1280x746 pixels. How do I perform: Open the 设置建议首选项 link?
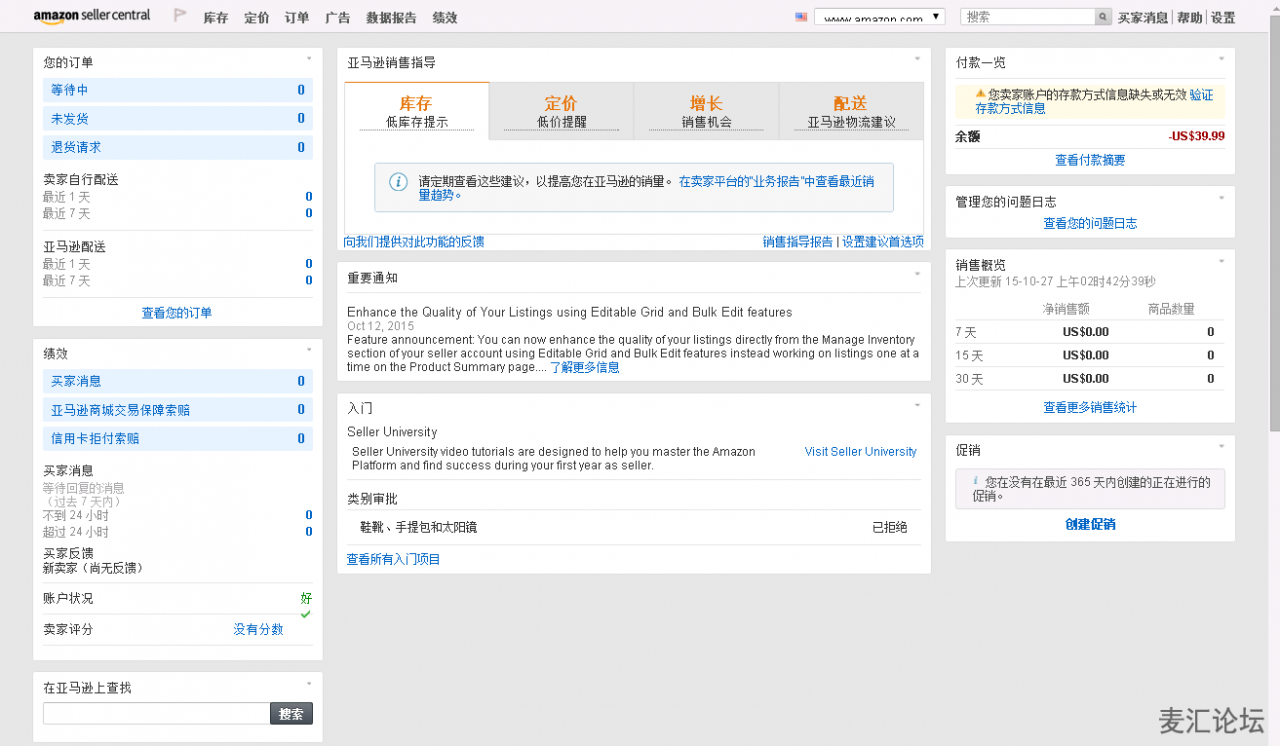(882, 242)
